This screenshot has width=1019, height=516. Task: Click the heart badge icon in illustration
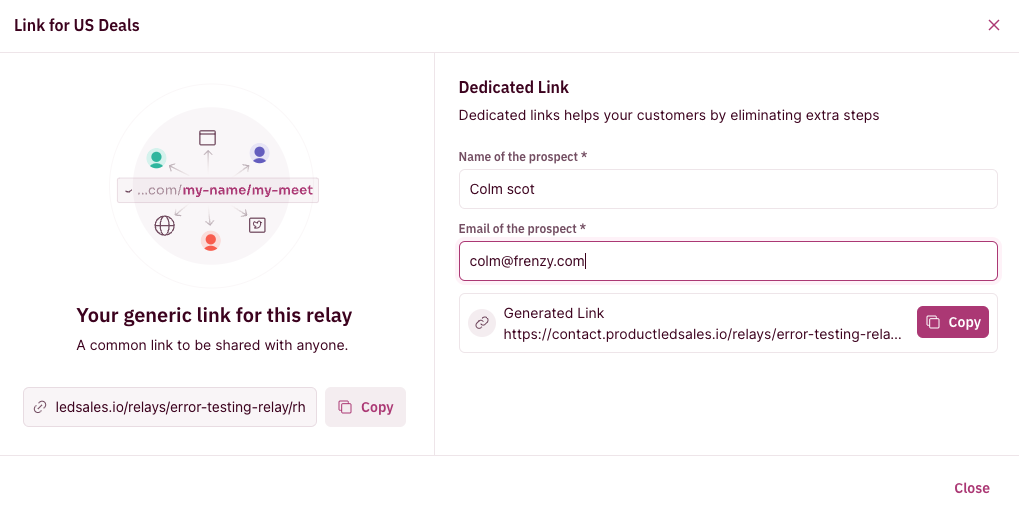pos(257,225)
